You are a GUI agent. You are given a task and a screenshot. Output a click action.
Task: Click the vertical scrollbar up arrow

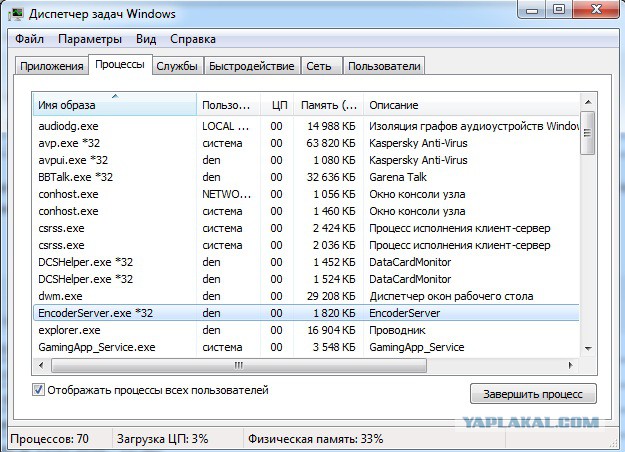pyautogui.click(x=588, y=102)
